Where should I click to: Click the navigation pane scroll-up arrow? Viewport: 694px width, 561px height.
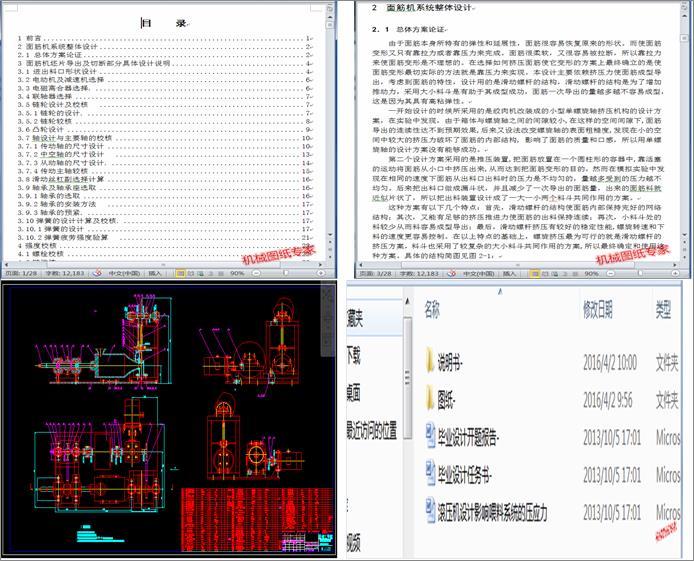tap(408, 301)
